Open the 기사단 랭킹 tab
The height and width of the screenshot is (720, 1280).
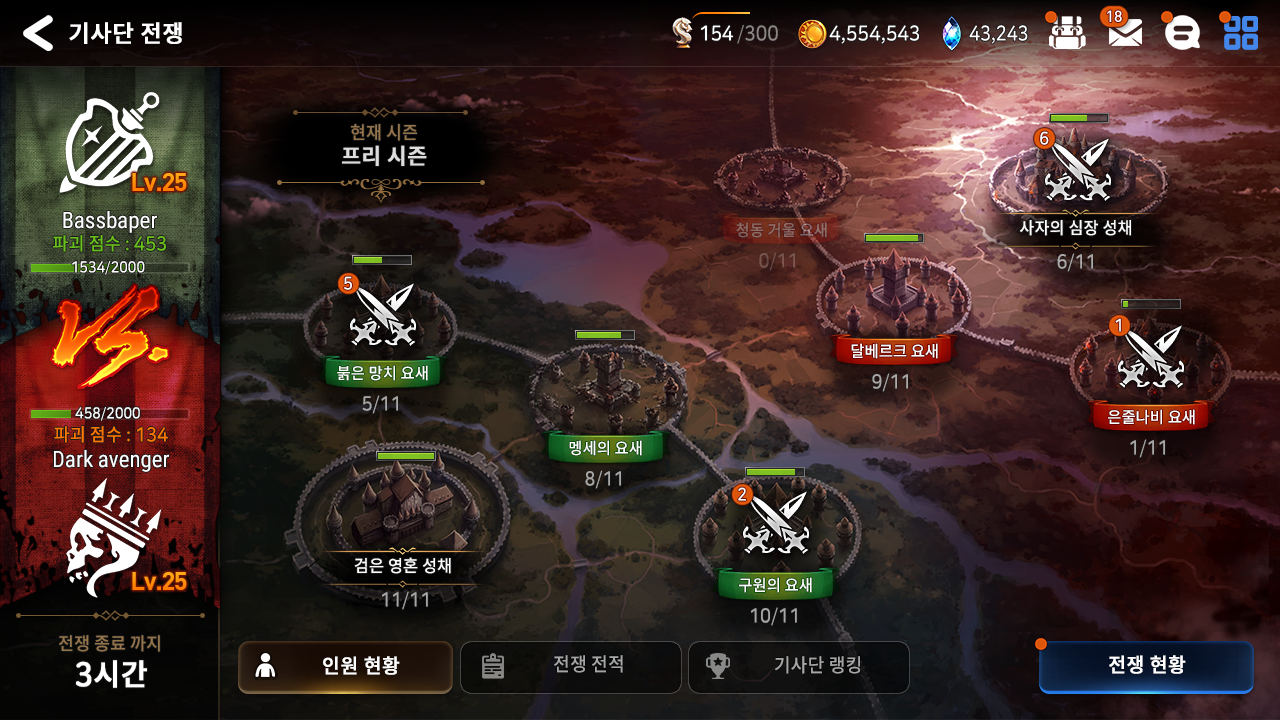pyautogui.click(x=798, y=667)
